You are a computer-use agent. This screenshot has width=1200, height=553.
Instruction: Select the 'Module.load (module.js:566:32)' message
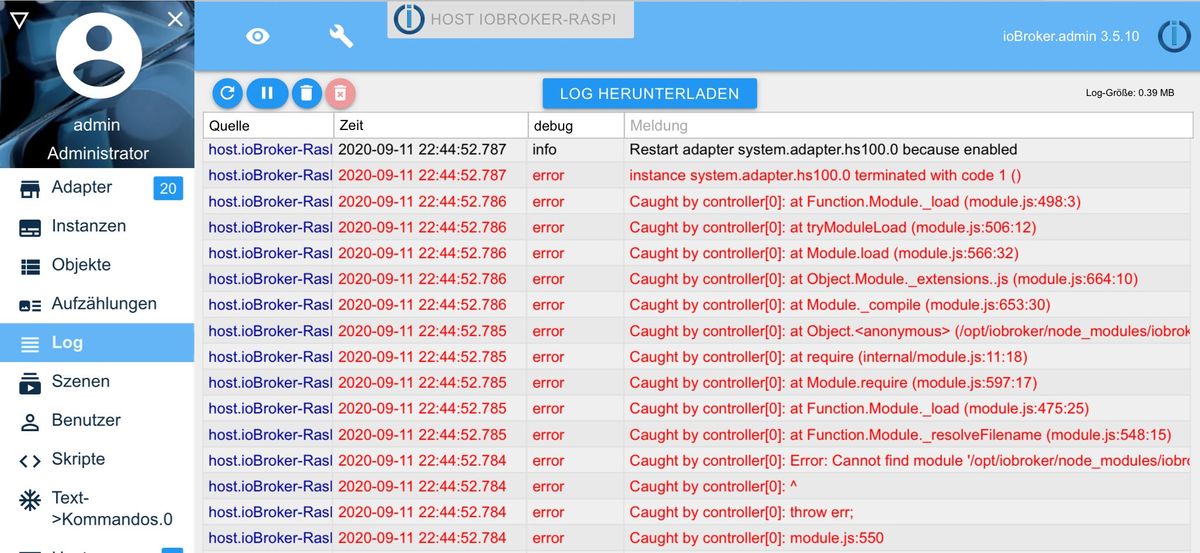pyautogui.click(x=824, y=253)
